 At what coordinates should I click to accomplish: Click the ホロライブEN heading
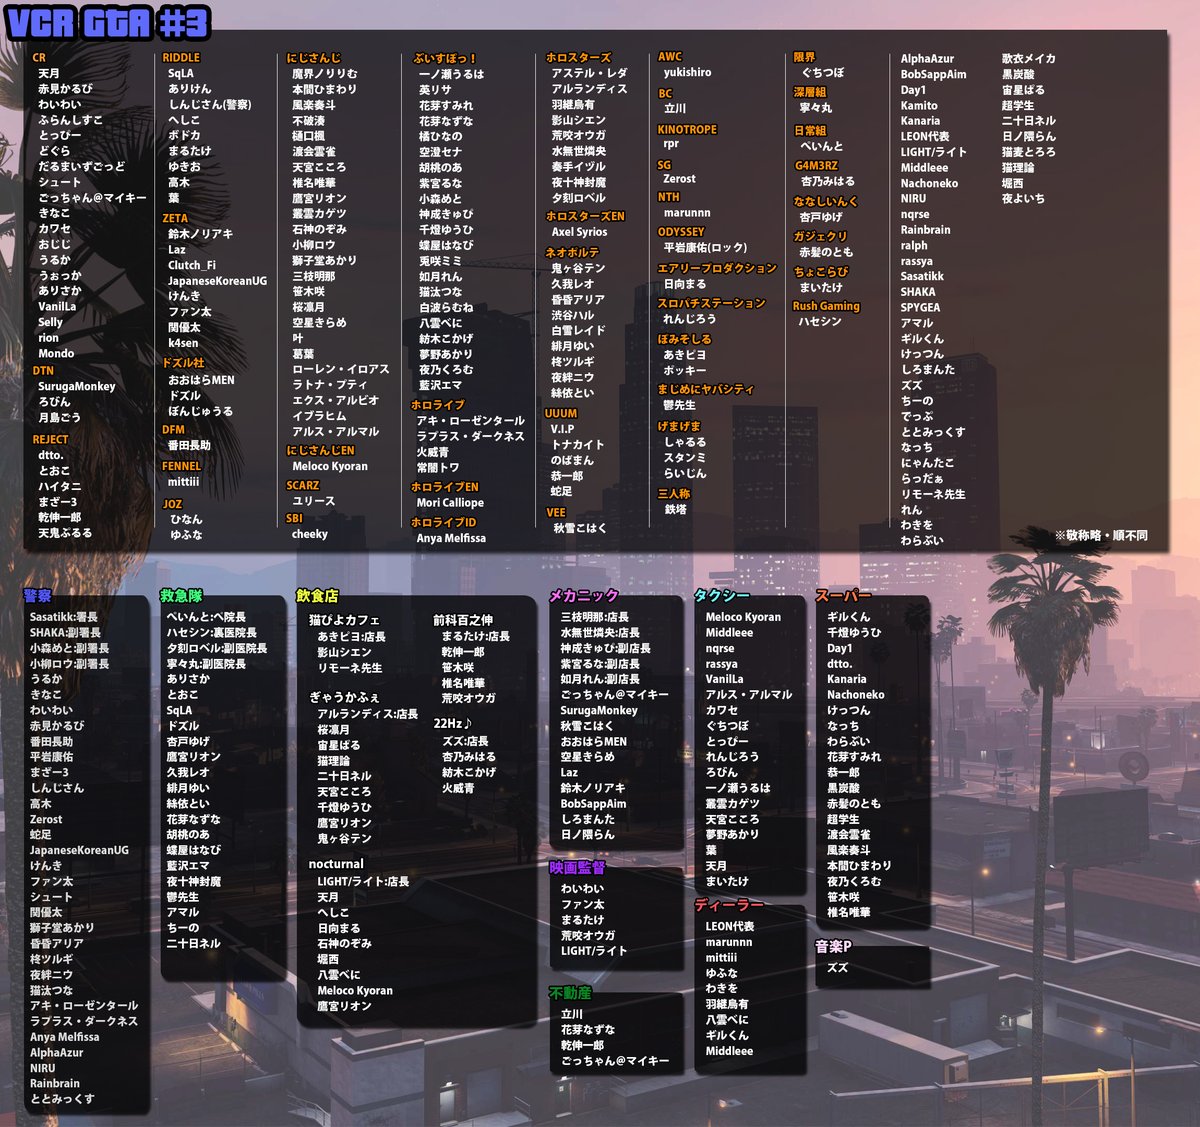445,487
